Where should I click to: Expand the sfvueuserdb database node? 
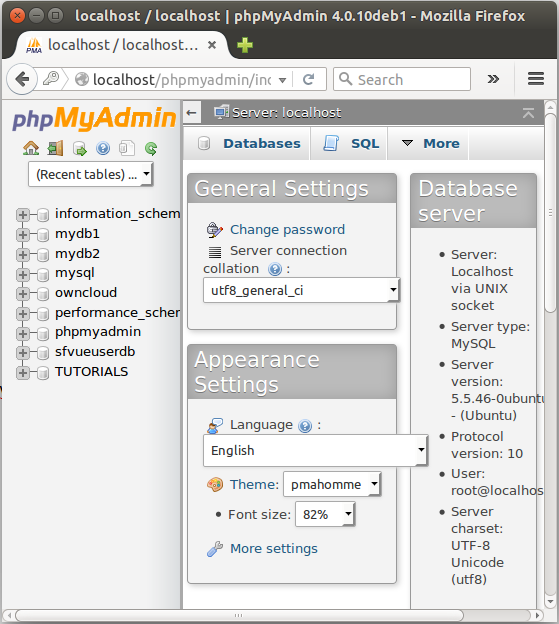tap(23, 353)
